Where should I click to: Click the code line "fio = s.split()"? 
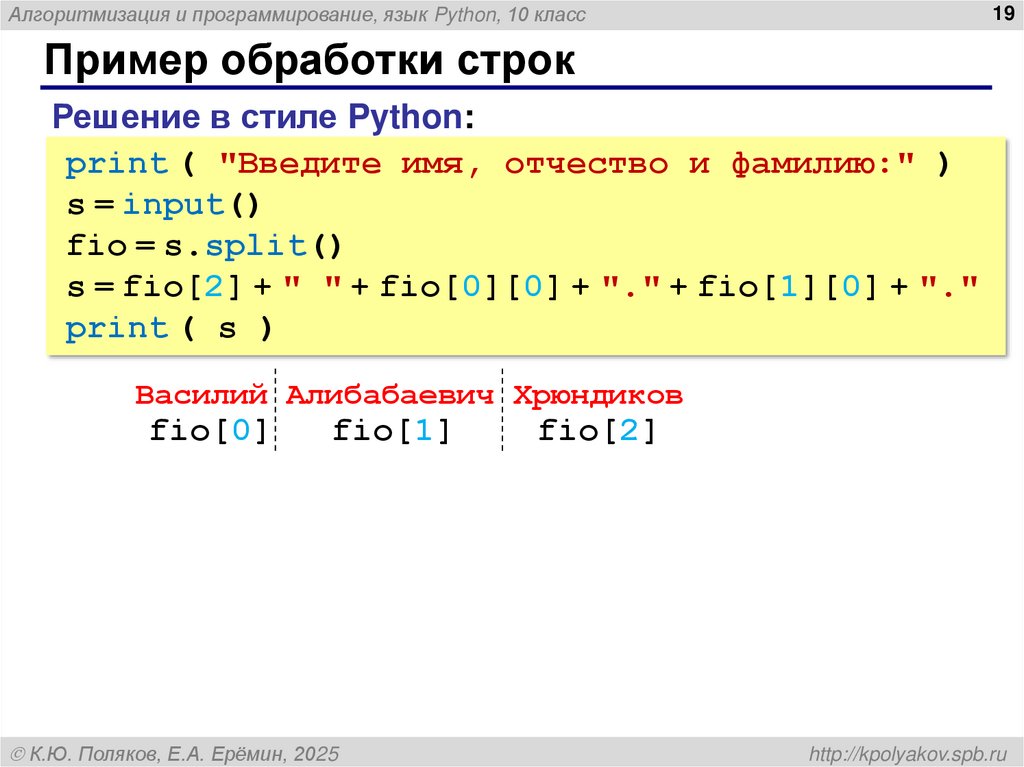tap(203, 245)
